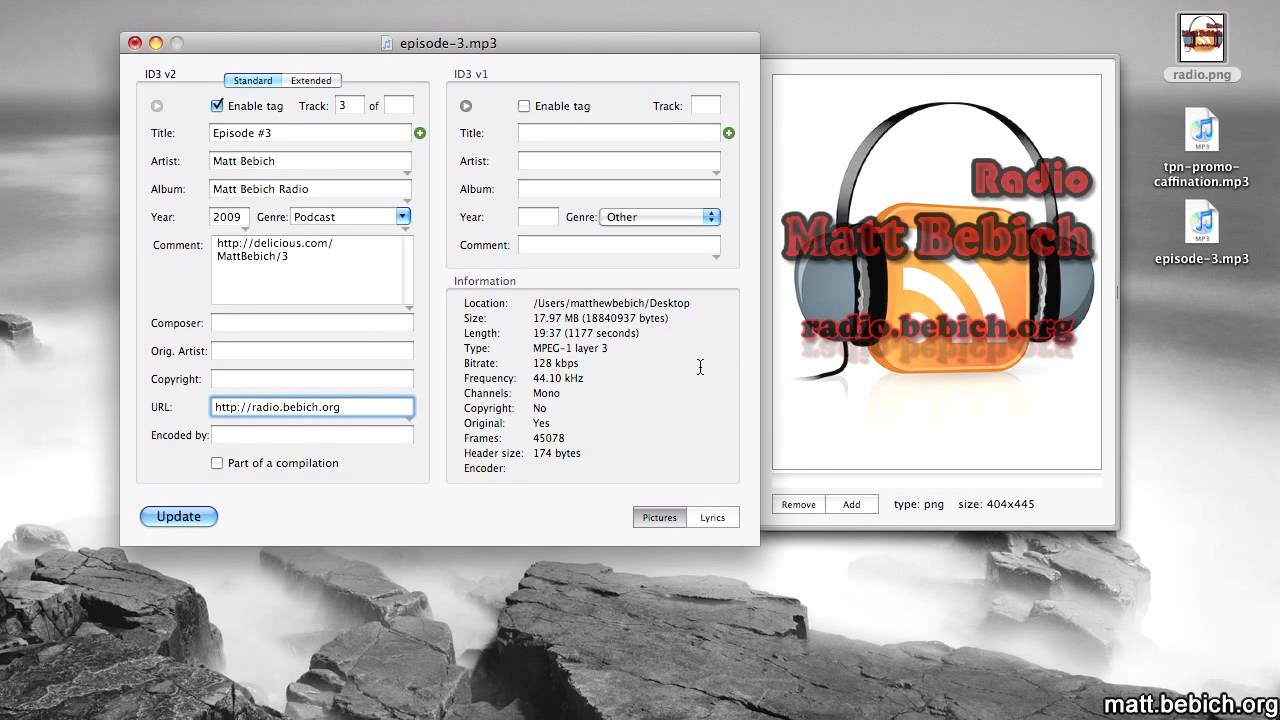Click Header size value 174 bytes
Screen dimensions: 1280x720
[x=557, y=453]
